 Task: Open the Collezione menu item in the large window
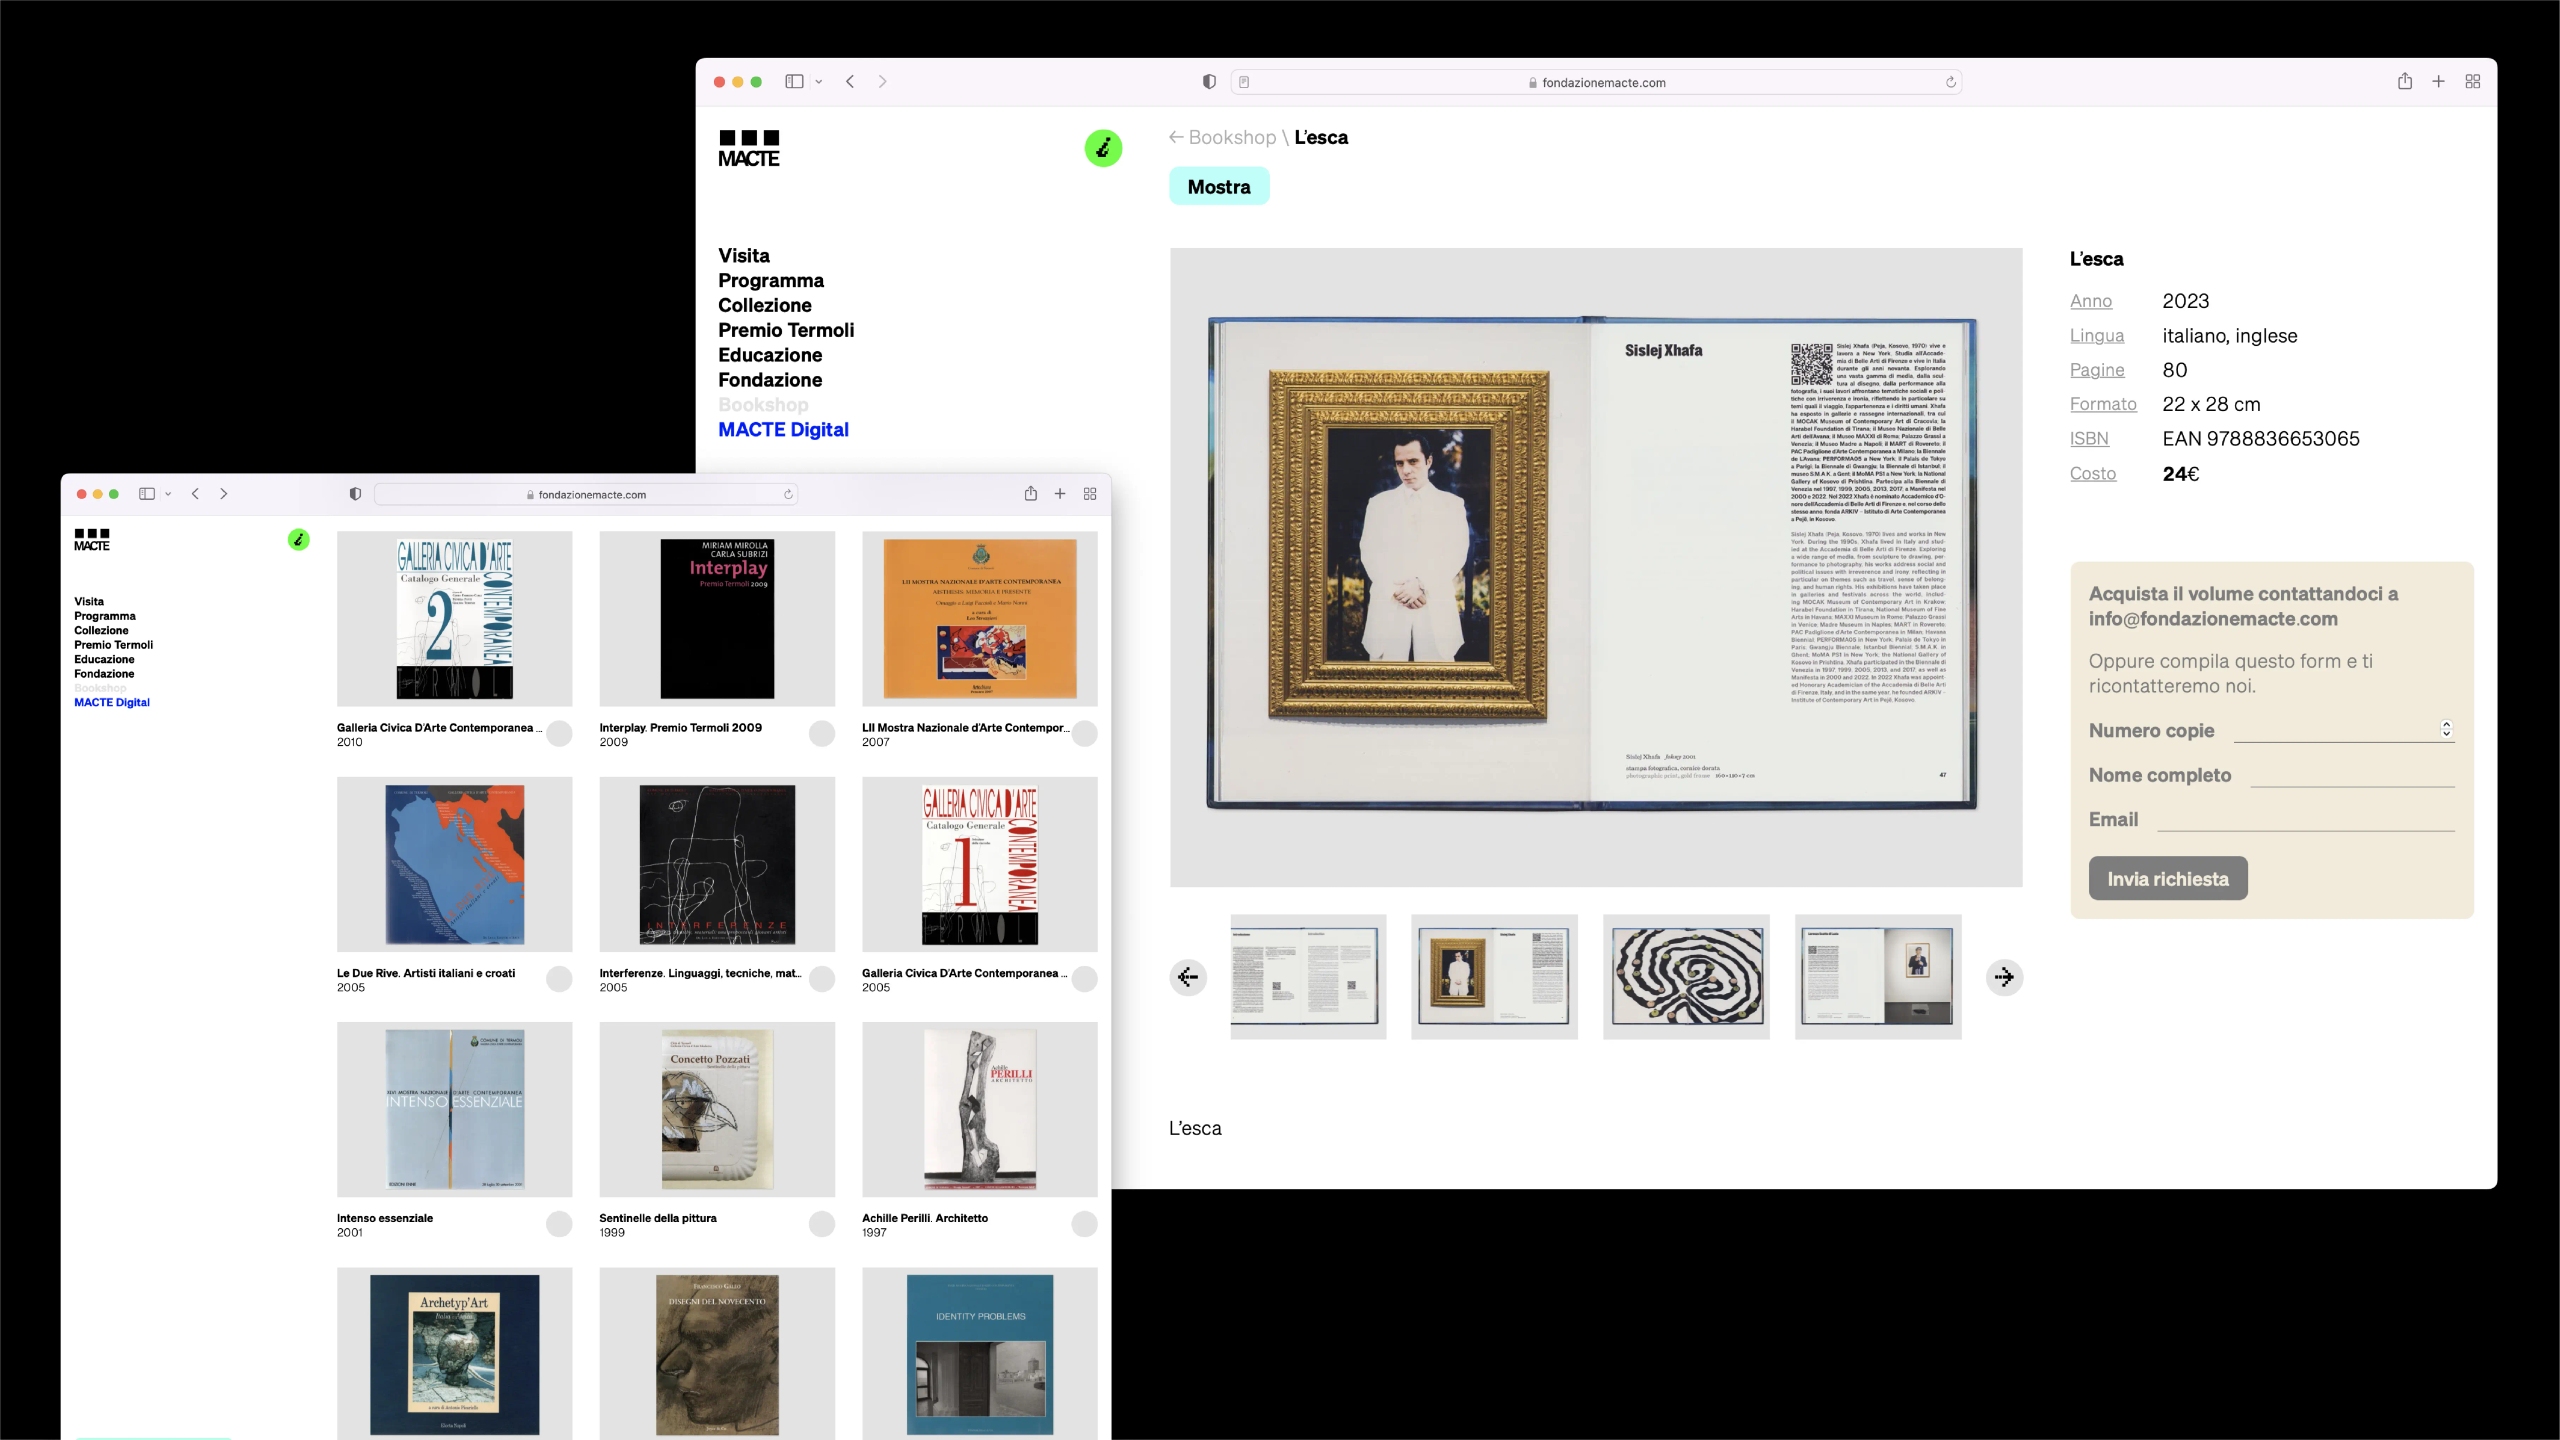click(764, 305)
